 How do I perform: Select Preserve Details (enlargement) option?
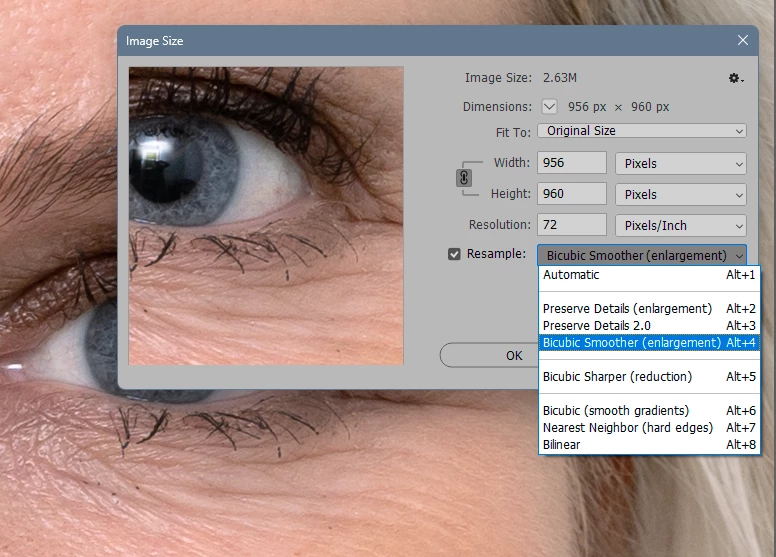click(x=649, y=308)
